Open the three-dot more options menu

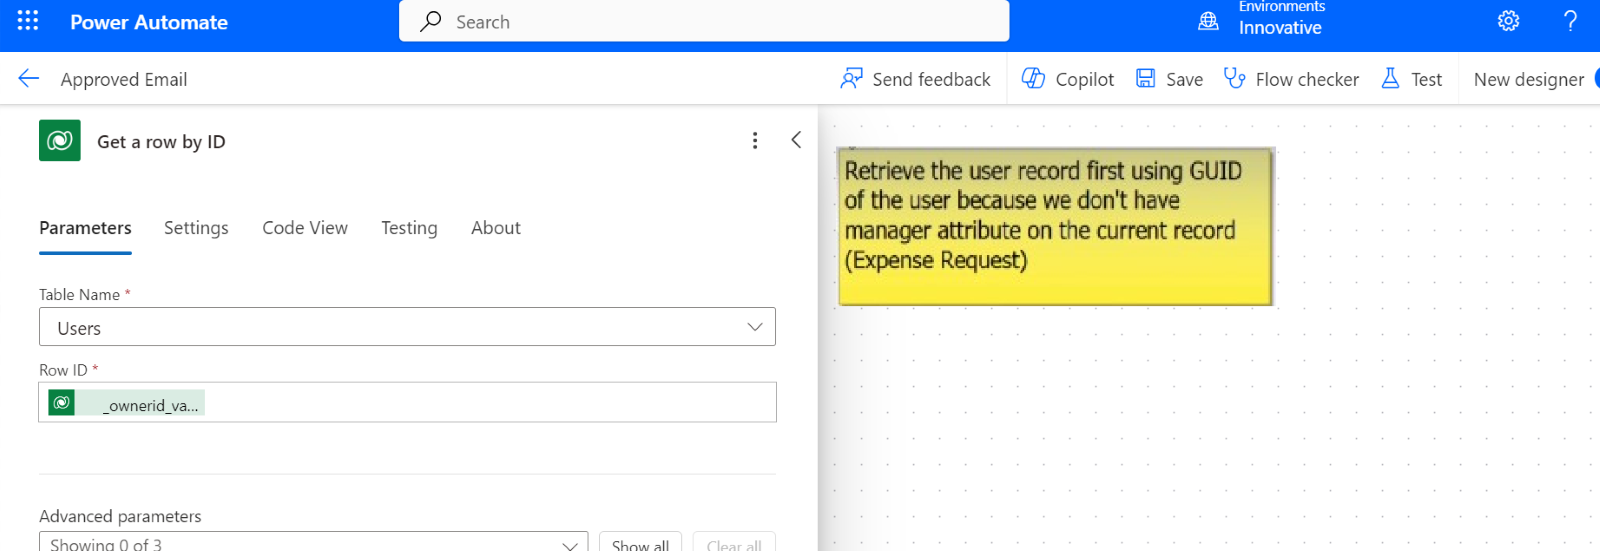coord(755,141)
